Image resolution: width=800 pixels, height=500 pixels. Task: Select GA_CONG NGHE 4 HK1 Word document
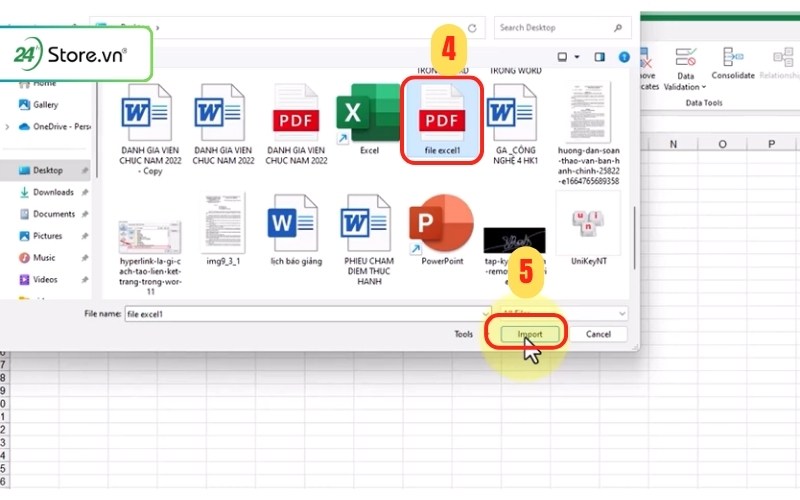[x=515, y=125]
